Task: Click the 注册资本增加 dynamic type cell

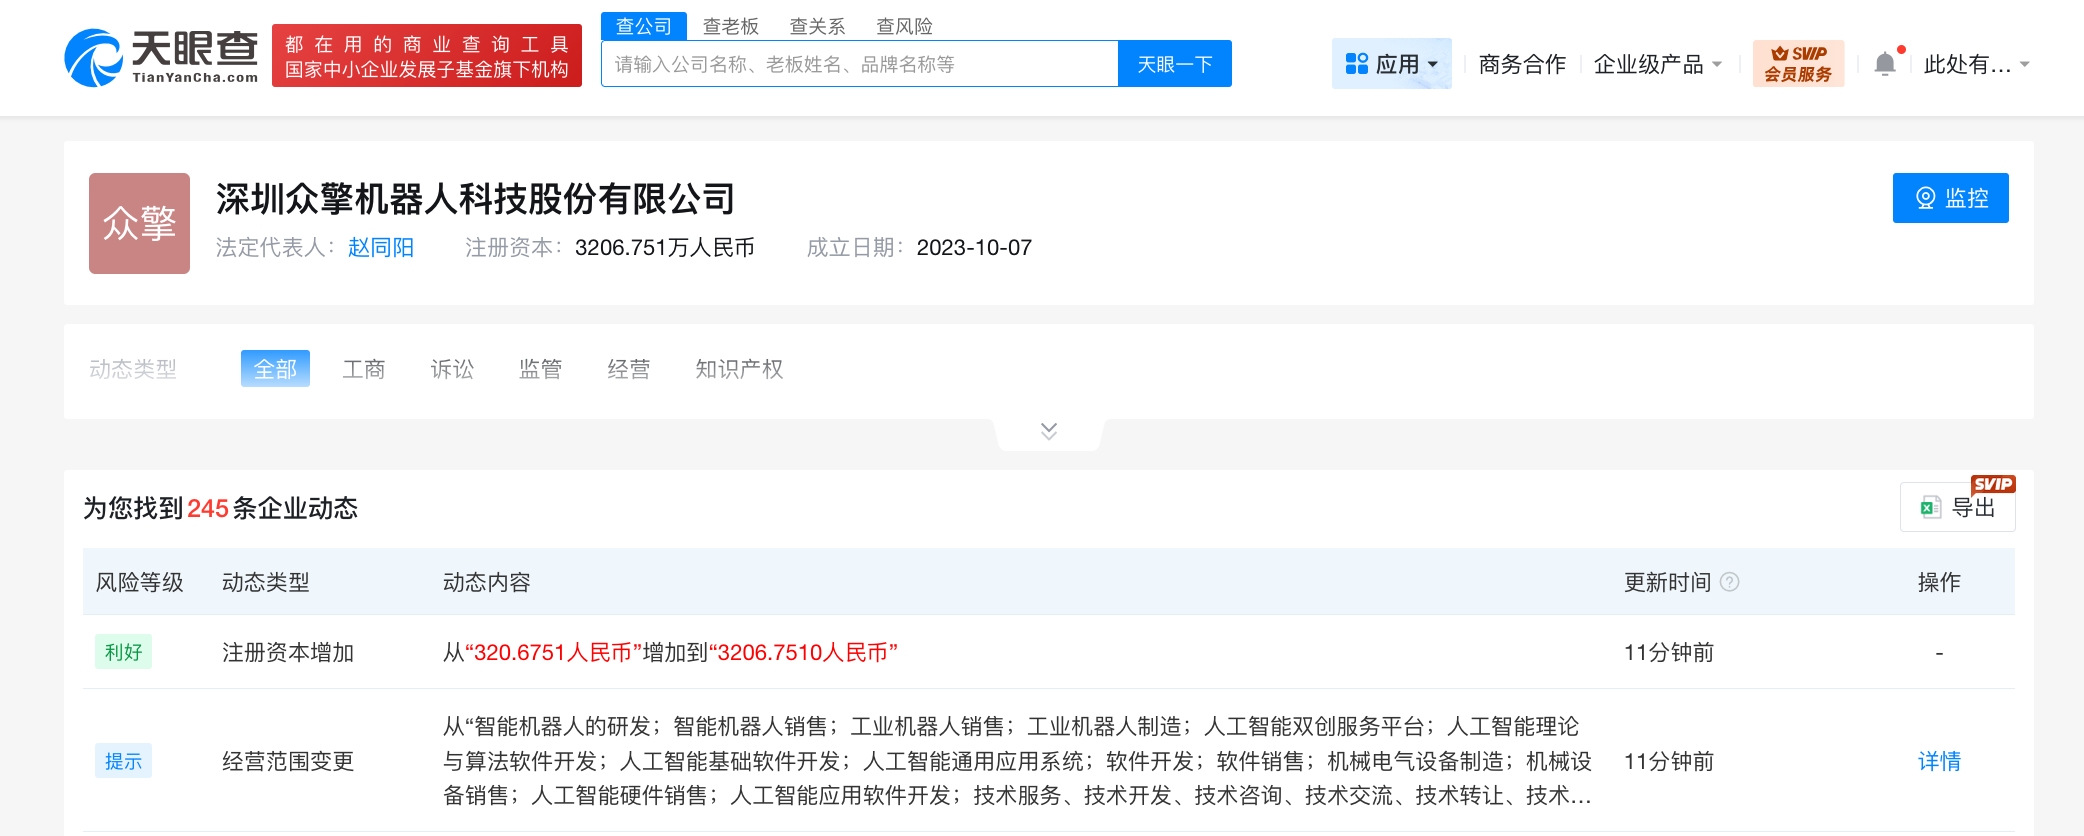Action: pos(288,653)
